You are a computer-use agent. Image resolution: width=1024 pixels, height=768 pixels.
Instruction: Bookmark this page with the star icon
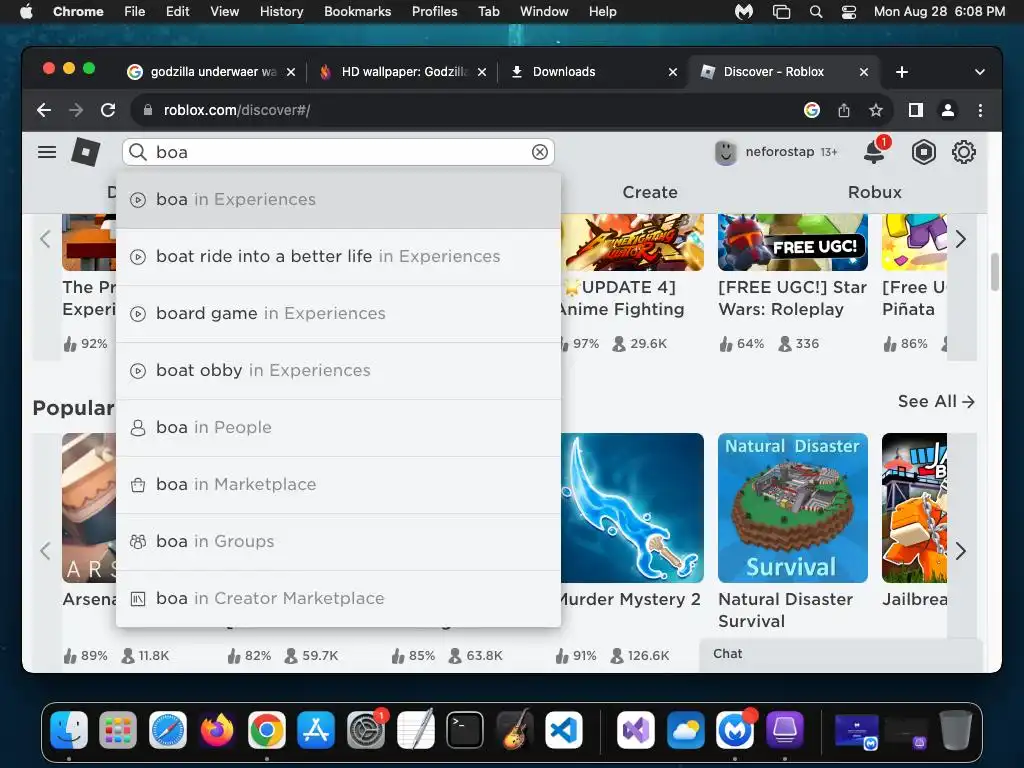pos(876,110)
